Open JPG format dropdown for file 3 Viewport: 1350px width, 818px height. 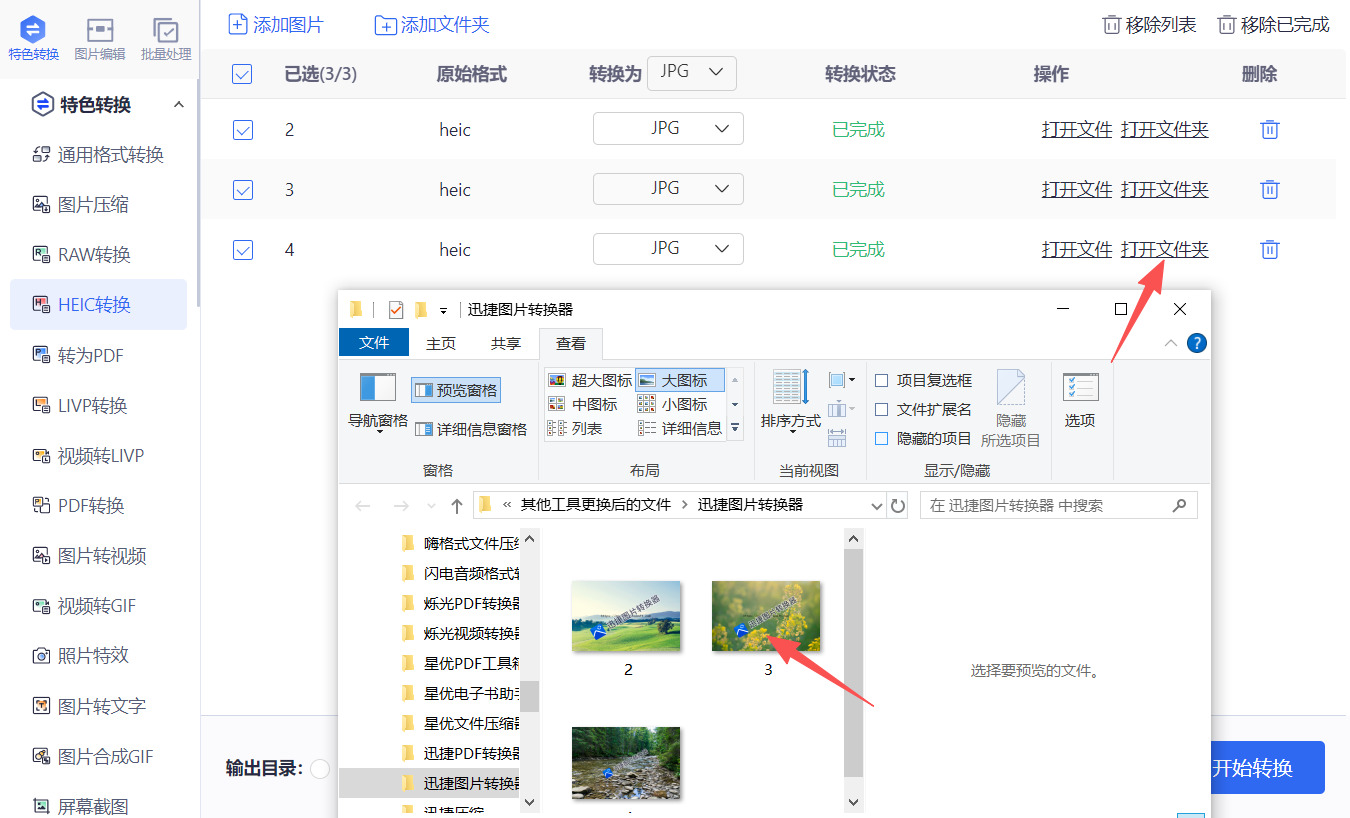pyautogui.click(x=668, y=189)
